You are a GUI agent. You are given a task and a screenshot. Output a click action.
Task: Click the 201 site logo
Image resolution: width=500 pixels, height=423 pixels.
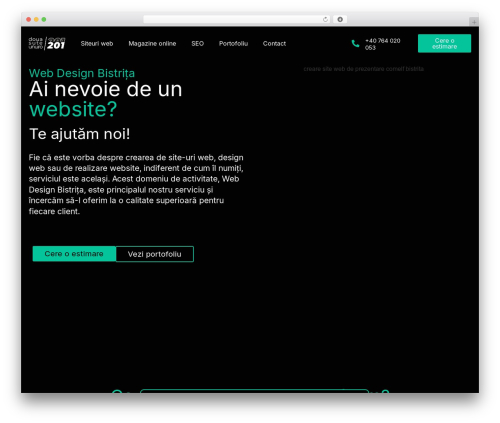47,43
